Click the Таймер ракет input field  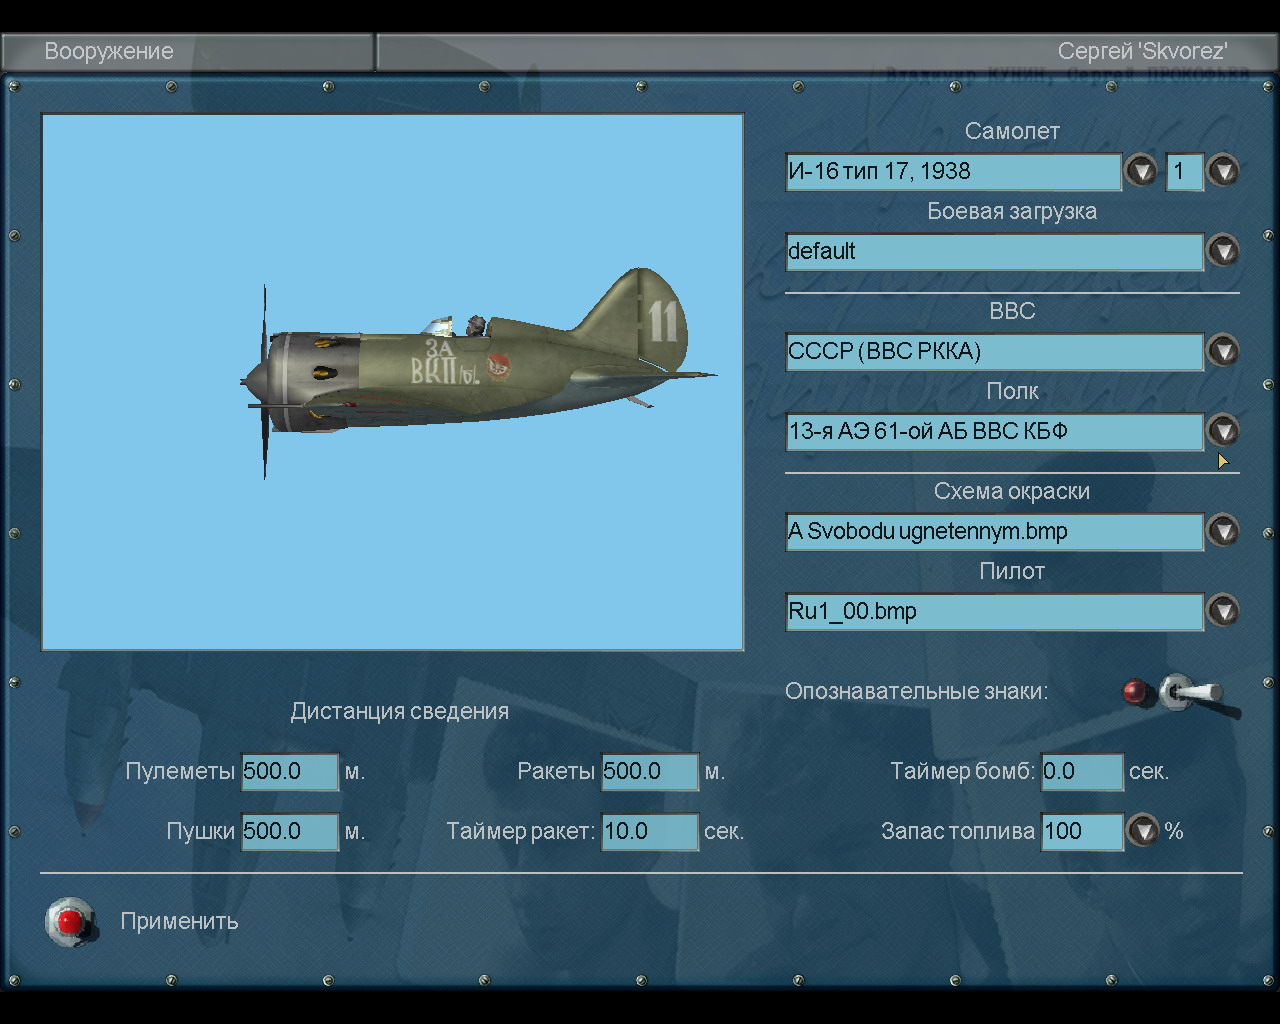[649, 832]
